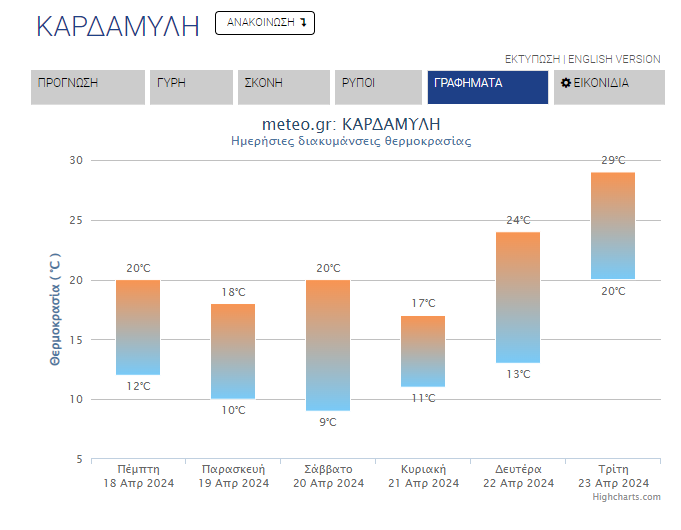Switch to ENGLISH VERSION link
Screen dimensions: 681x530
click(614, 59)
